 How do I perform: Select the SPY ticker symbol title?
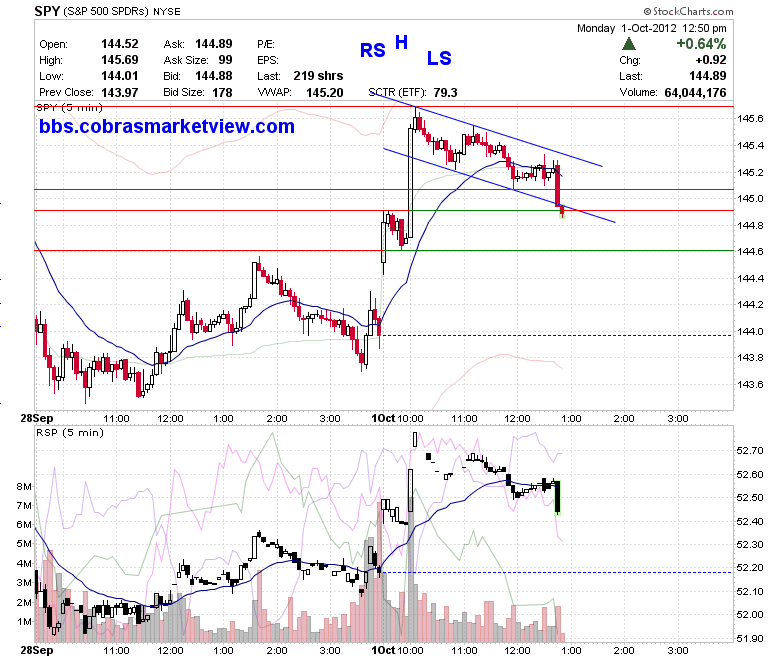[x=47, y=10]
